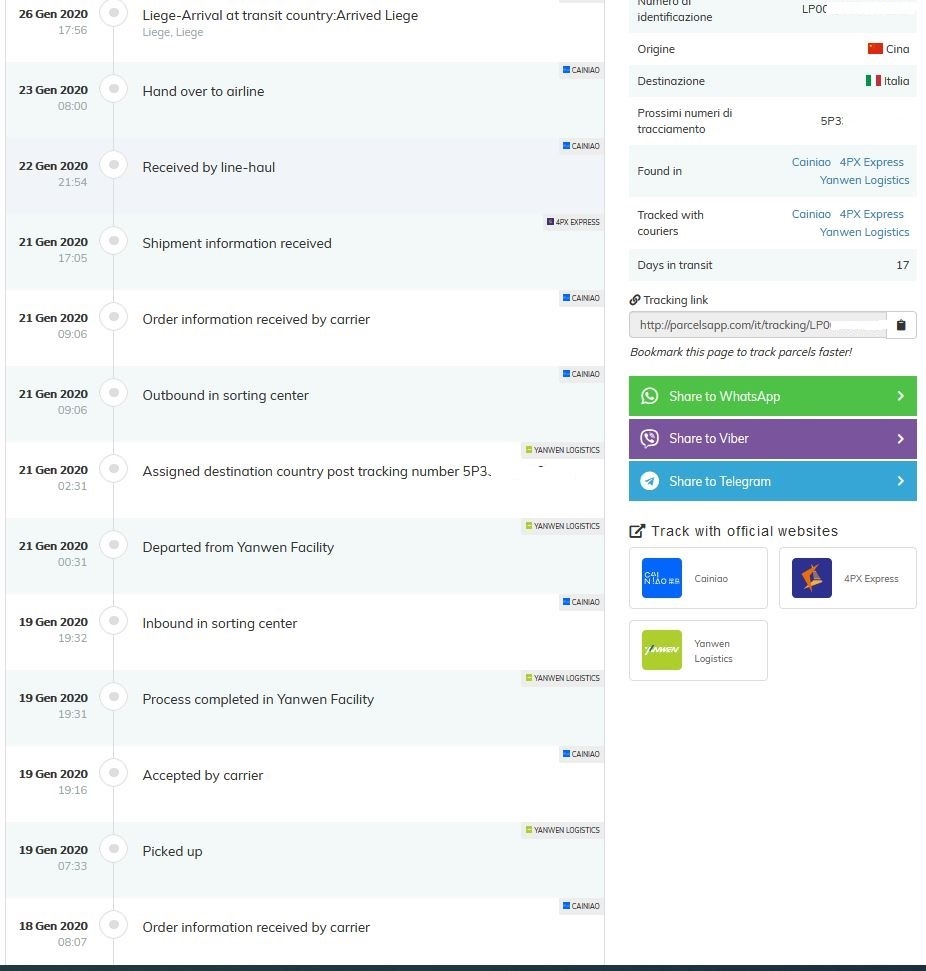Select the 'Origine' label
The height and width of the screenshot is (971, 926).
point(656,49)
